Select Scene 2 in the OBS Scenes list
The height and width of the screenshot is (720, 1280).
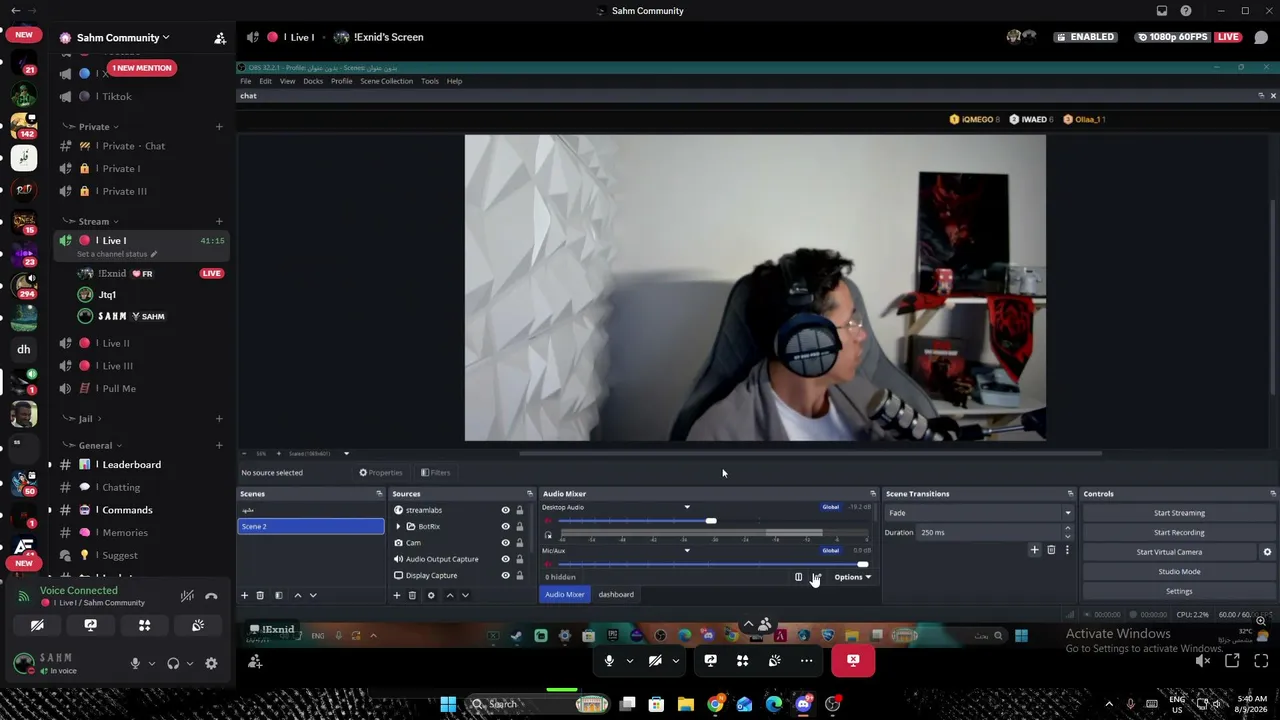tap(311, 526)
